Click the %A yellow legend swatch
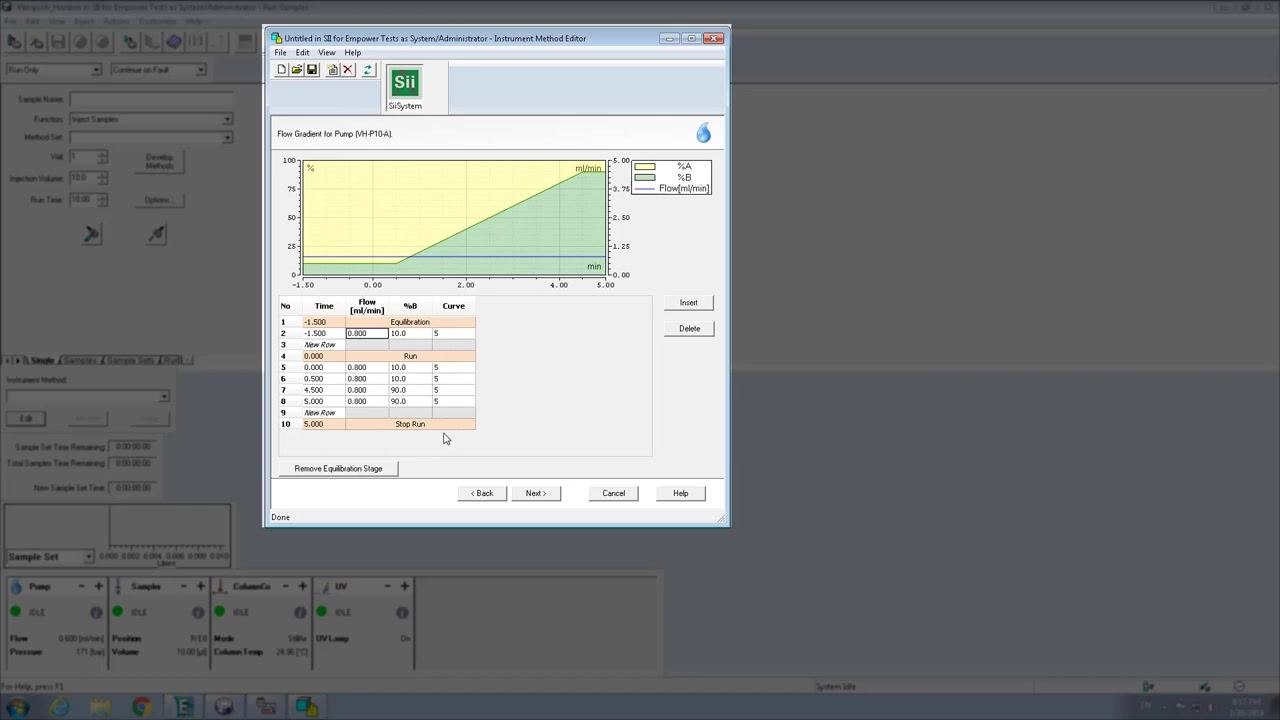 click(x=644, y=167)
